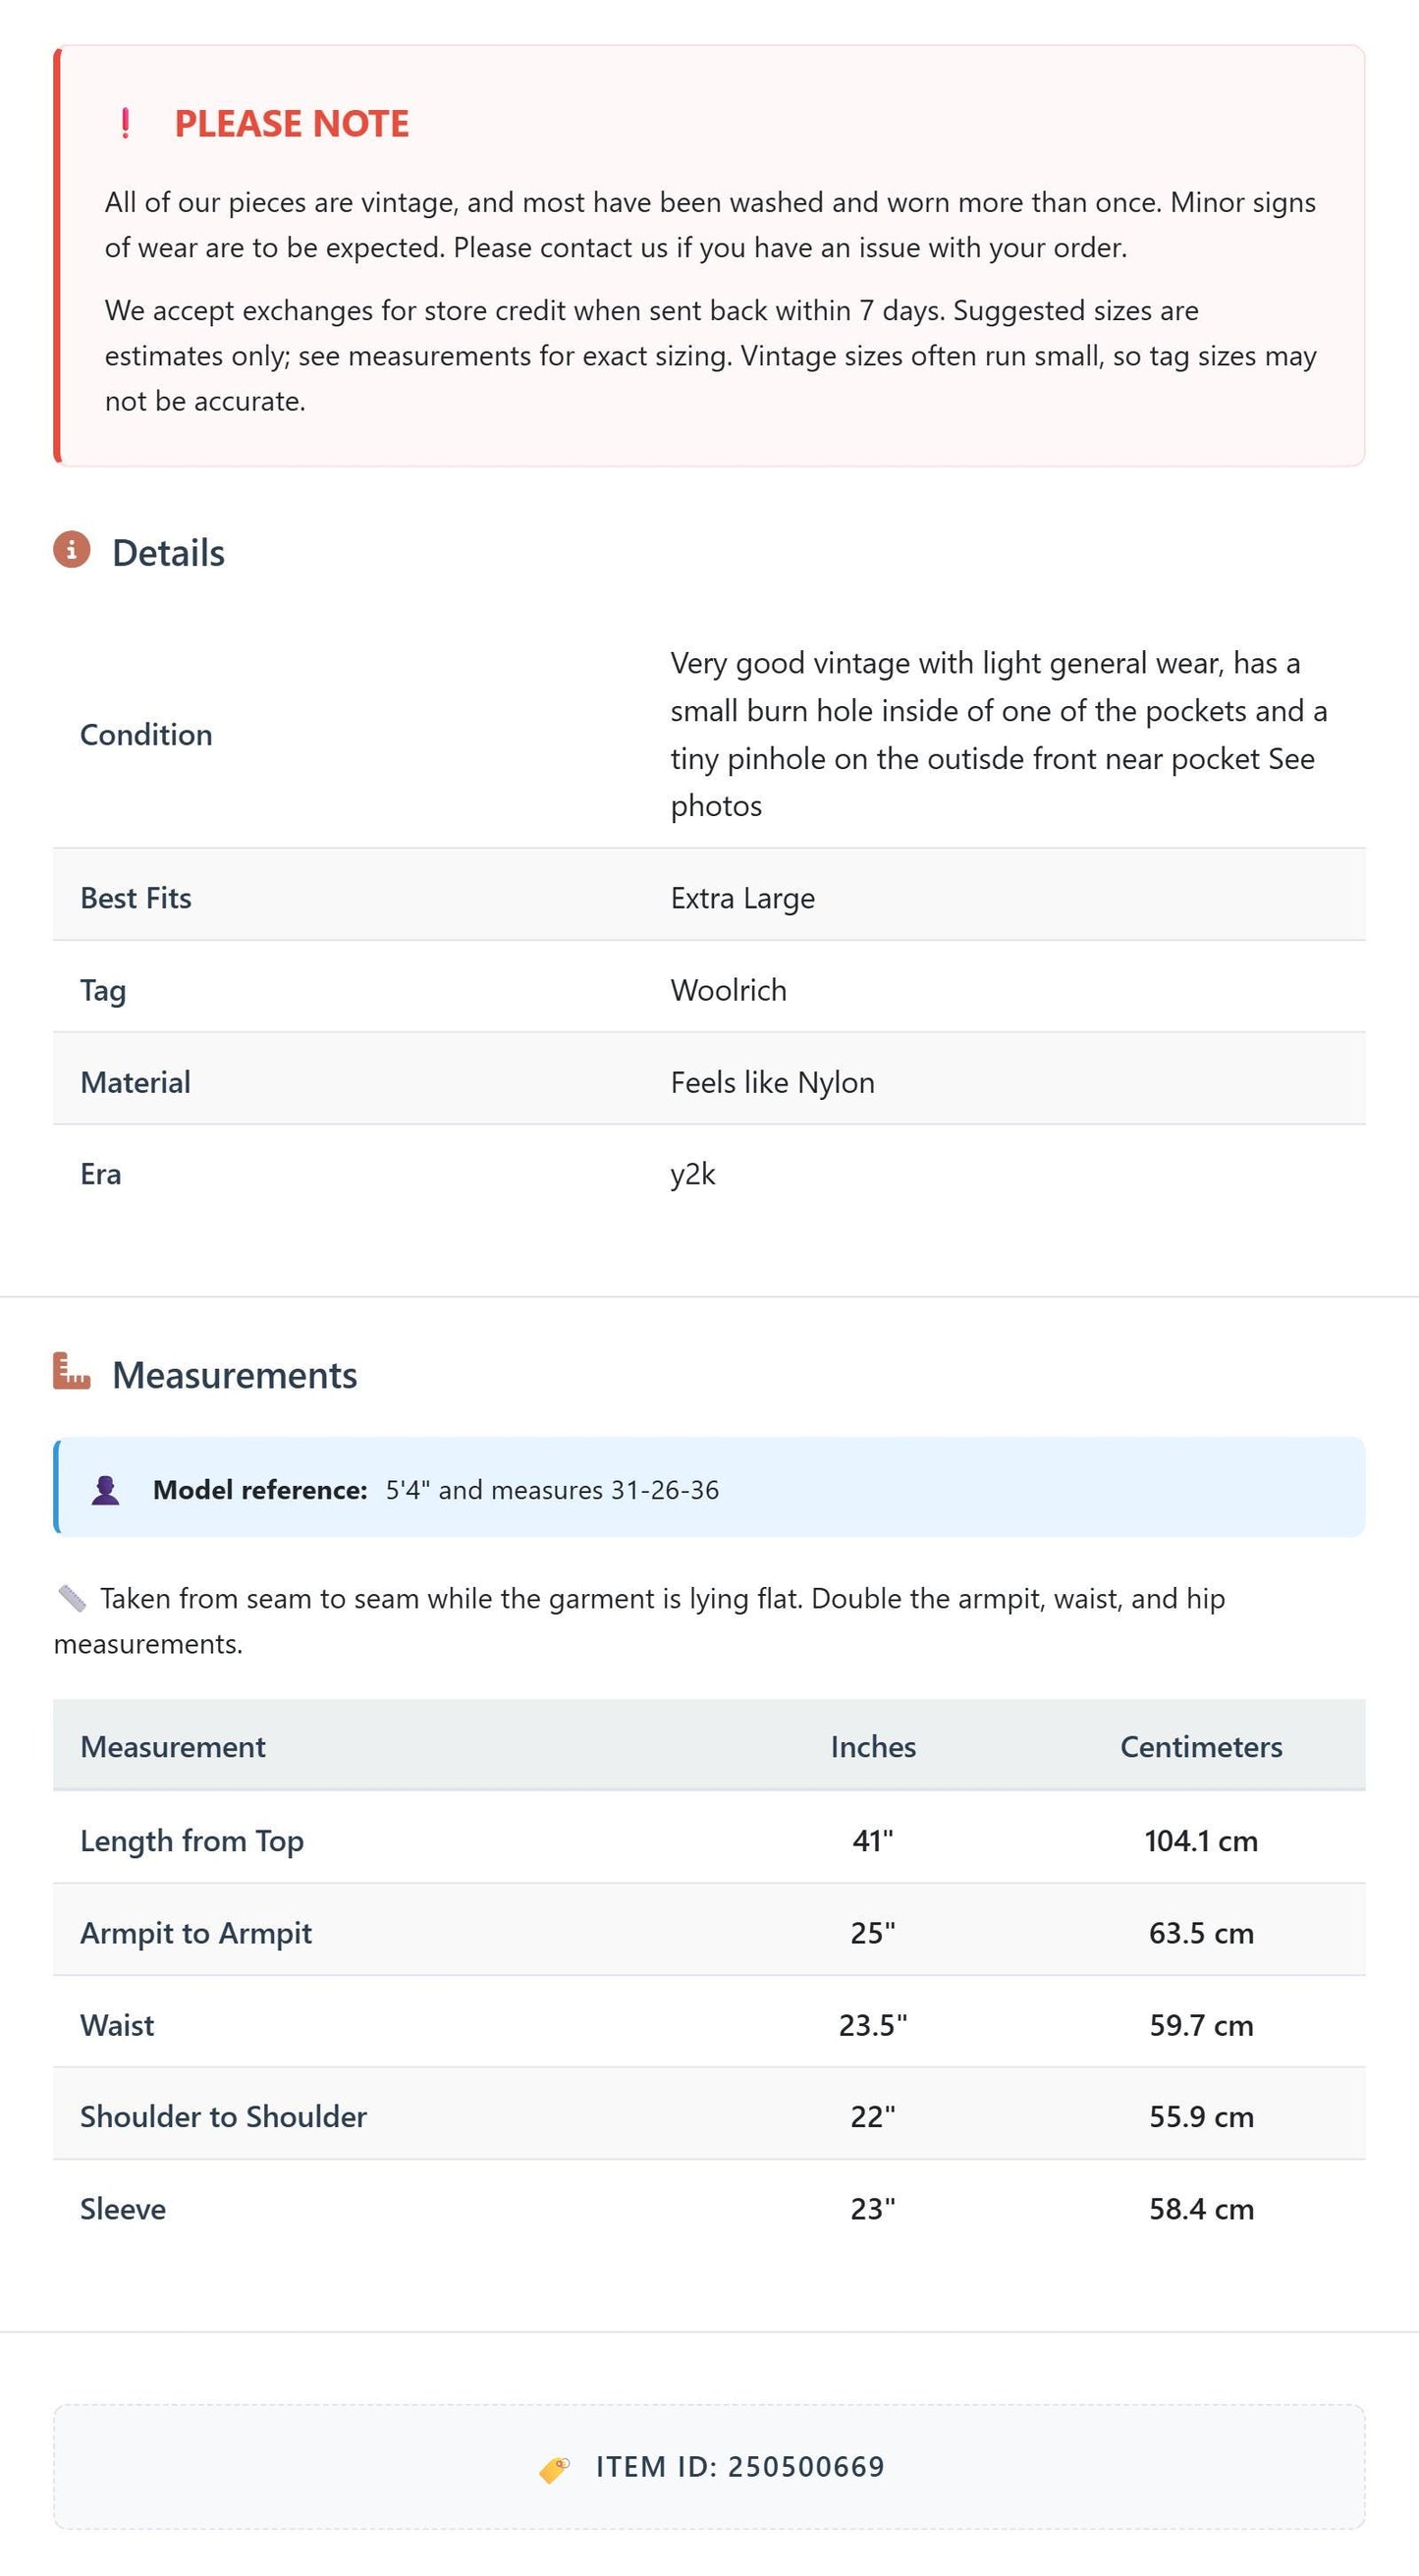1419x2576 pixels.
Task: Click the red exclamation mark icon
Action: coord(125,123)
